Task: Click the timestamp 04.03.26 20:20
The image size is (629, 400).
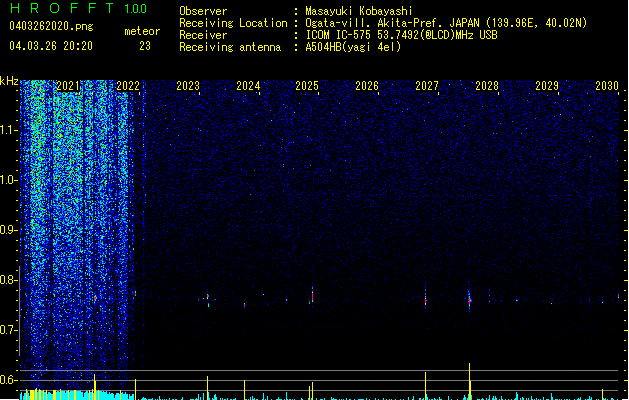Action: tap(51, 46)
